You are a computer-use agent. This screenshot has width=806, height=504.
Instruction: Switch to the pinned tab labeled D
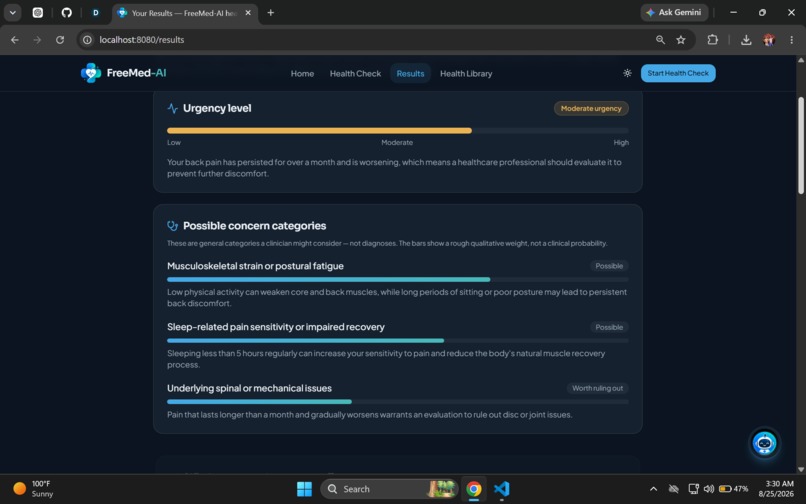(x=96, y=13)
